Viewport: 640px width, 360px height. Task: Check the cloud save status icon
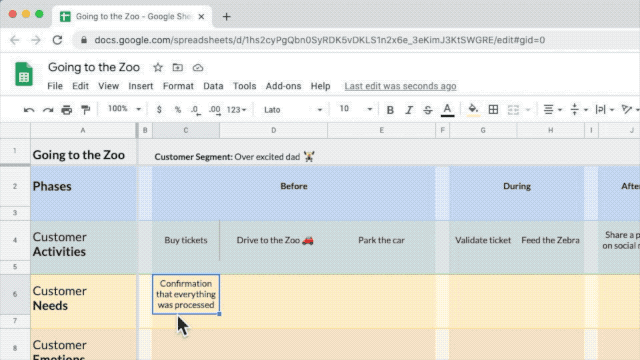pos(198,67)
